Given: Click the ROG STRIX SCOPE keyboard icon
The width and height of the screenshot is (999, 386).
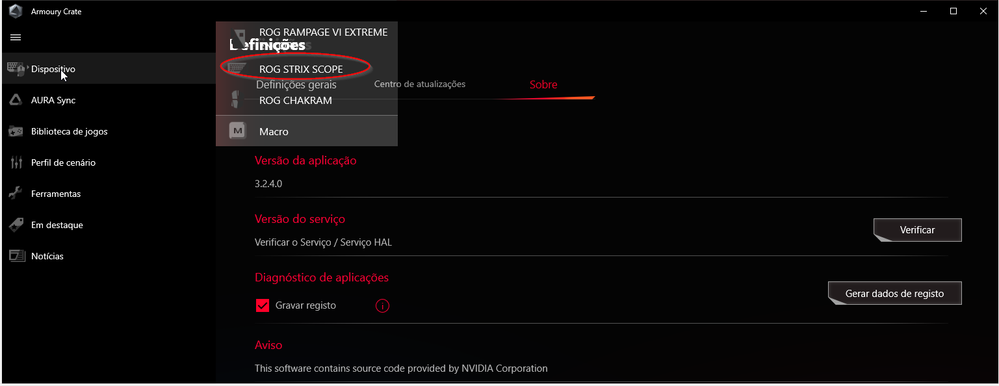Looking at the screenshot, I should click(x=237, y=69).
